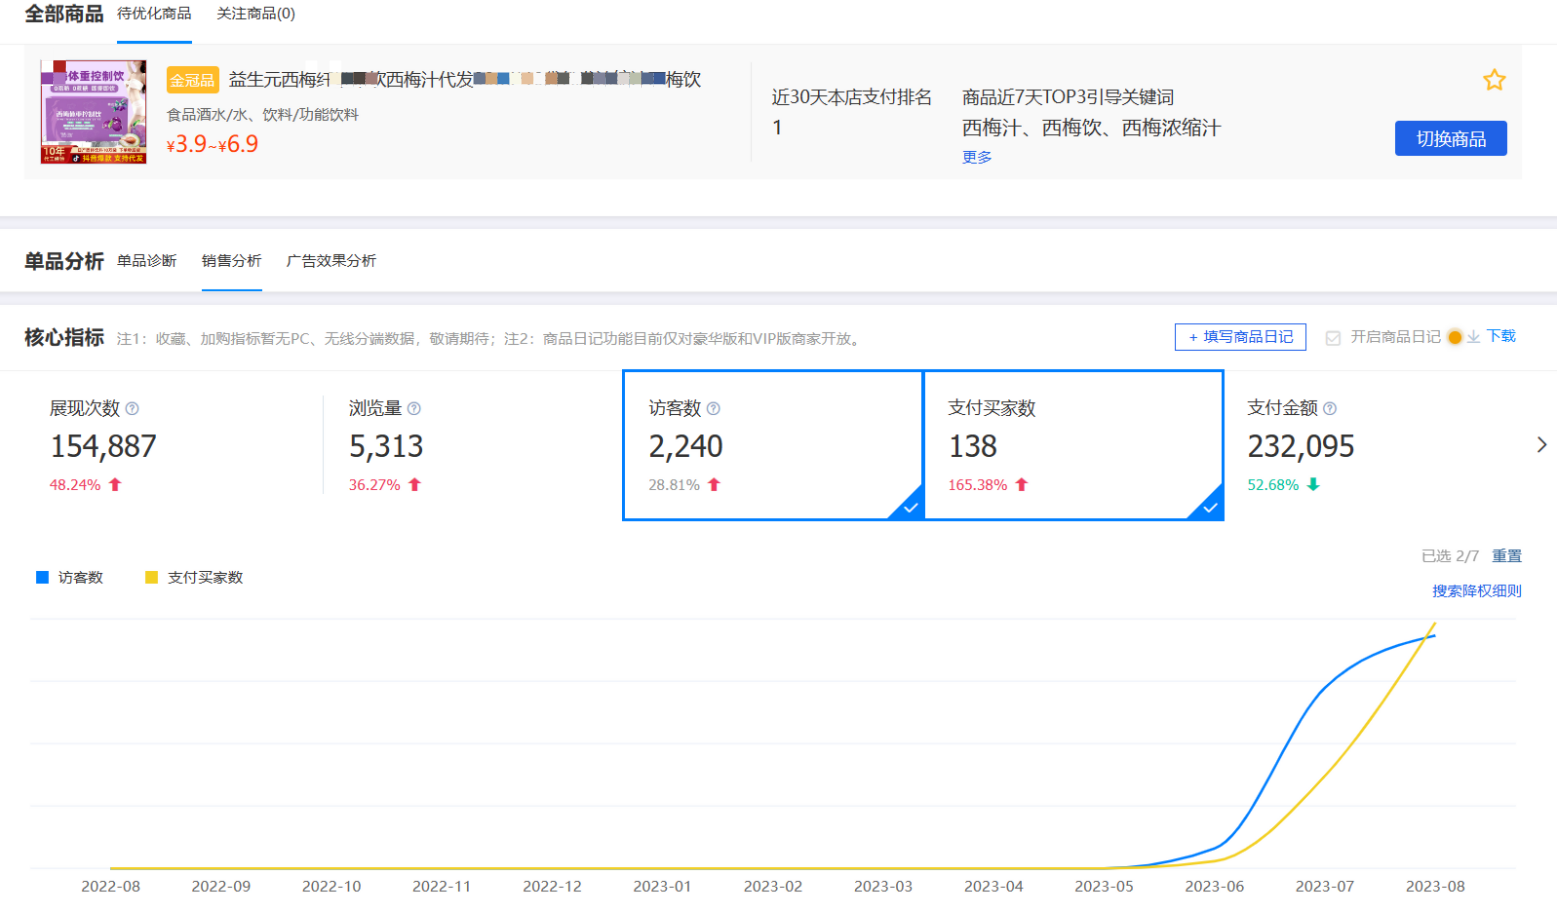1557x913 pixels.
Task: Click the product thumbnail image
Action: 93,111
